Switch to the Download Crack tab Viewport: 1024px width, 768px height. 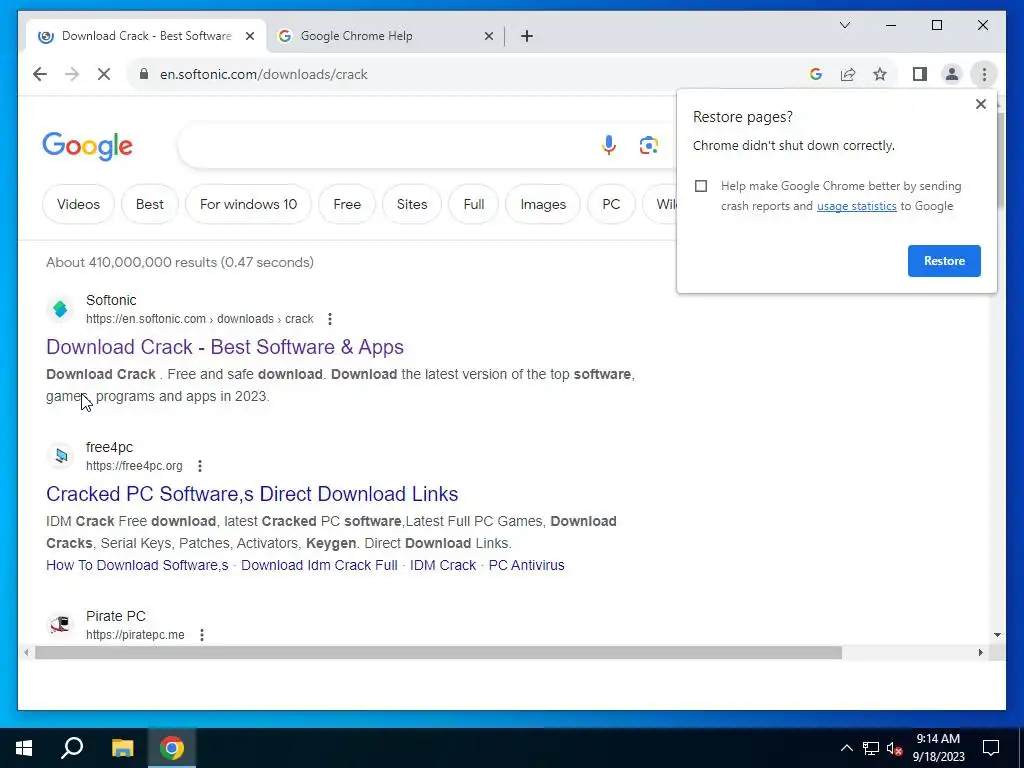tap(146, 36)
